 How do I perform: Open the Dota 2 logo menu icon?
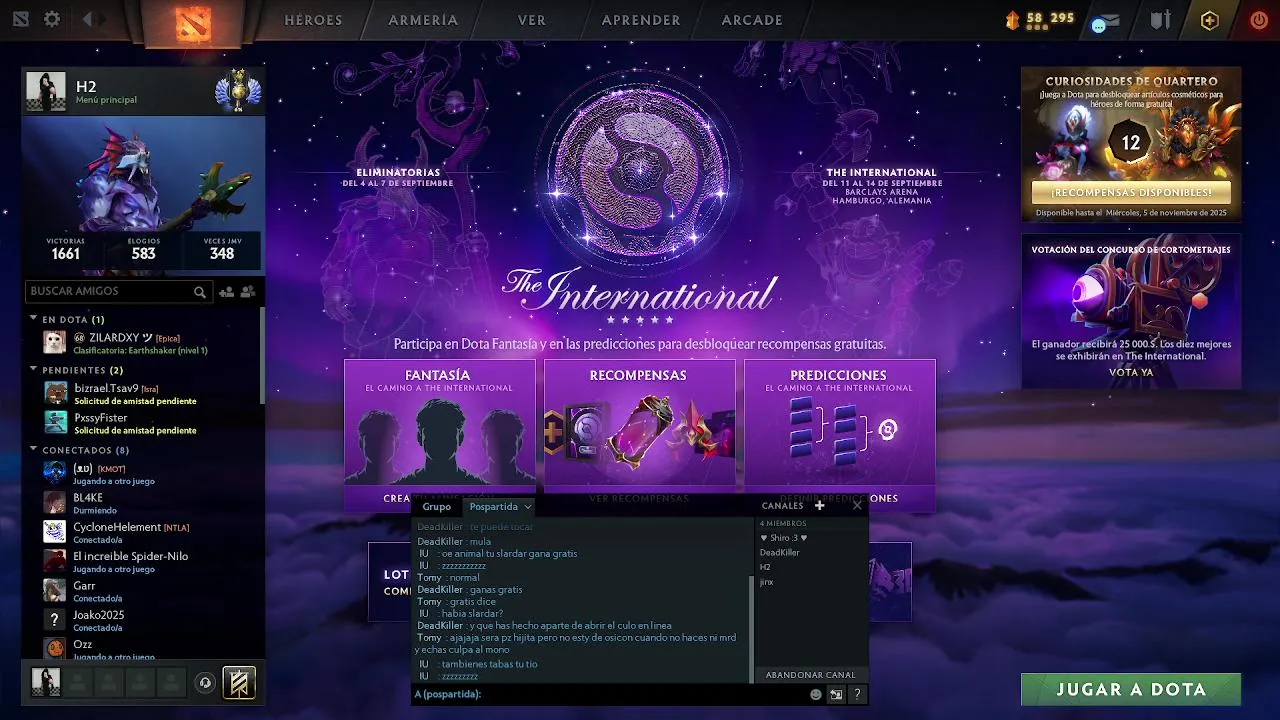tap(20, 19)
